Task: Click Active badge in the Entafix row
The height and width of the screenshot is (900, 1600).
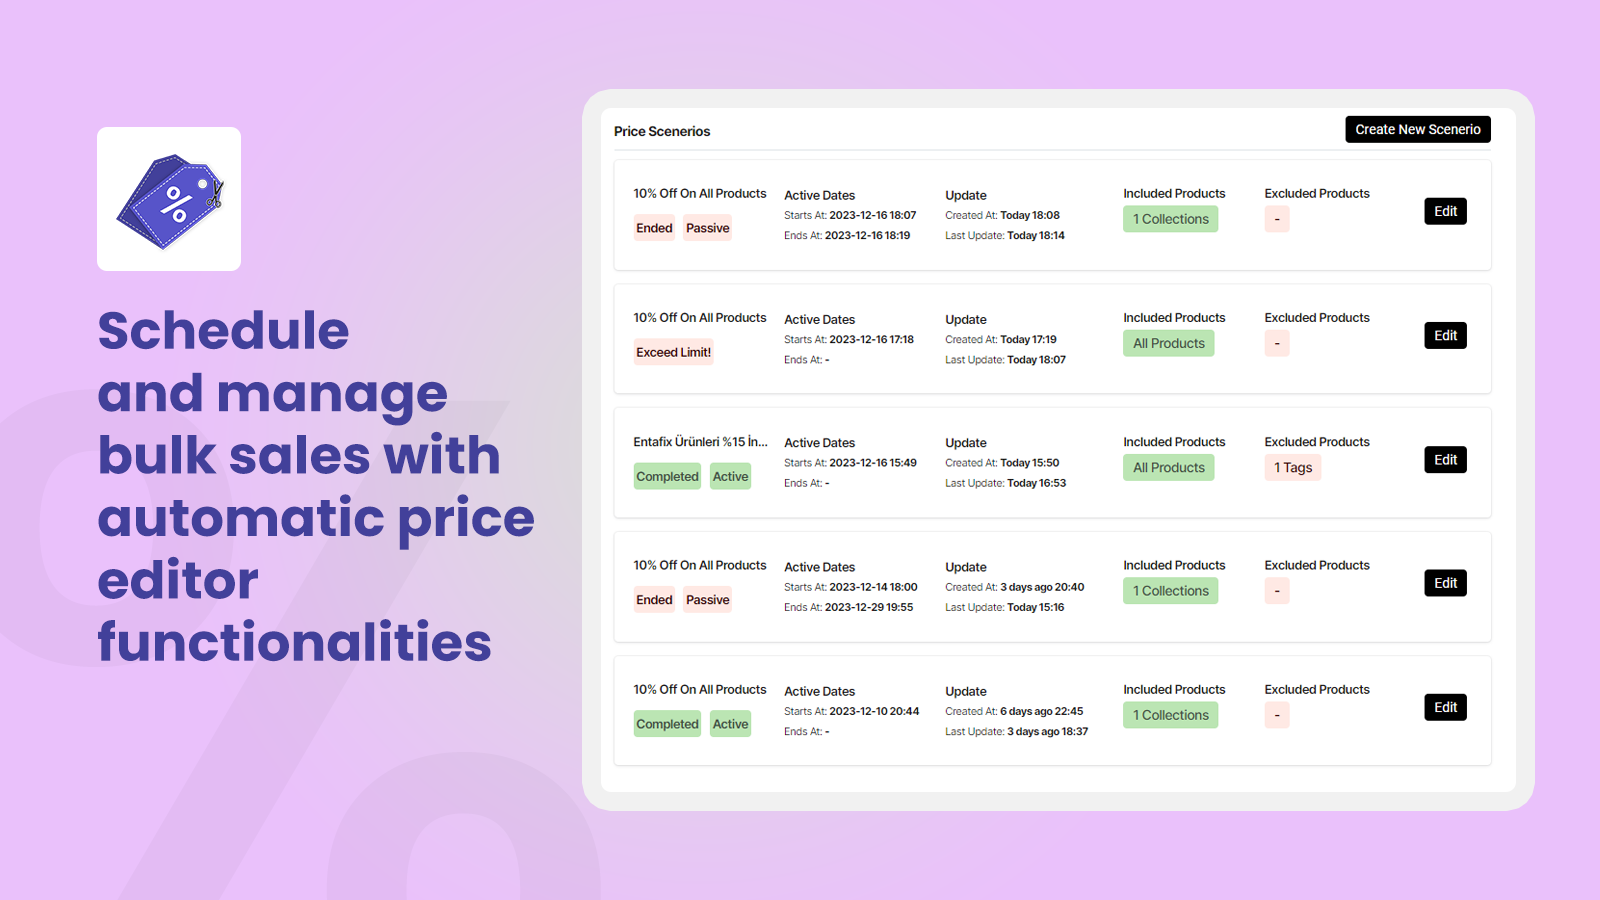Action: coord(730,477)
